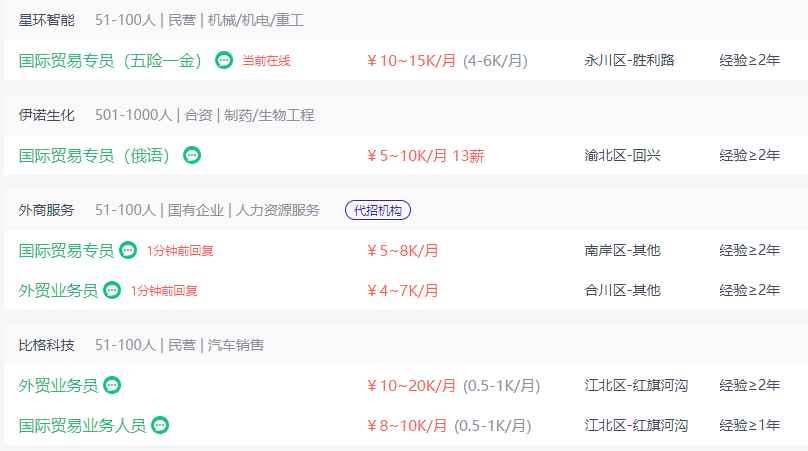Click salary ¥5~10K/月 13薪

[426, 156]
